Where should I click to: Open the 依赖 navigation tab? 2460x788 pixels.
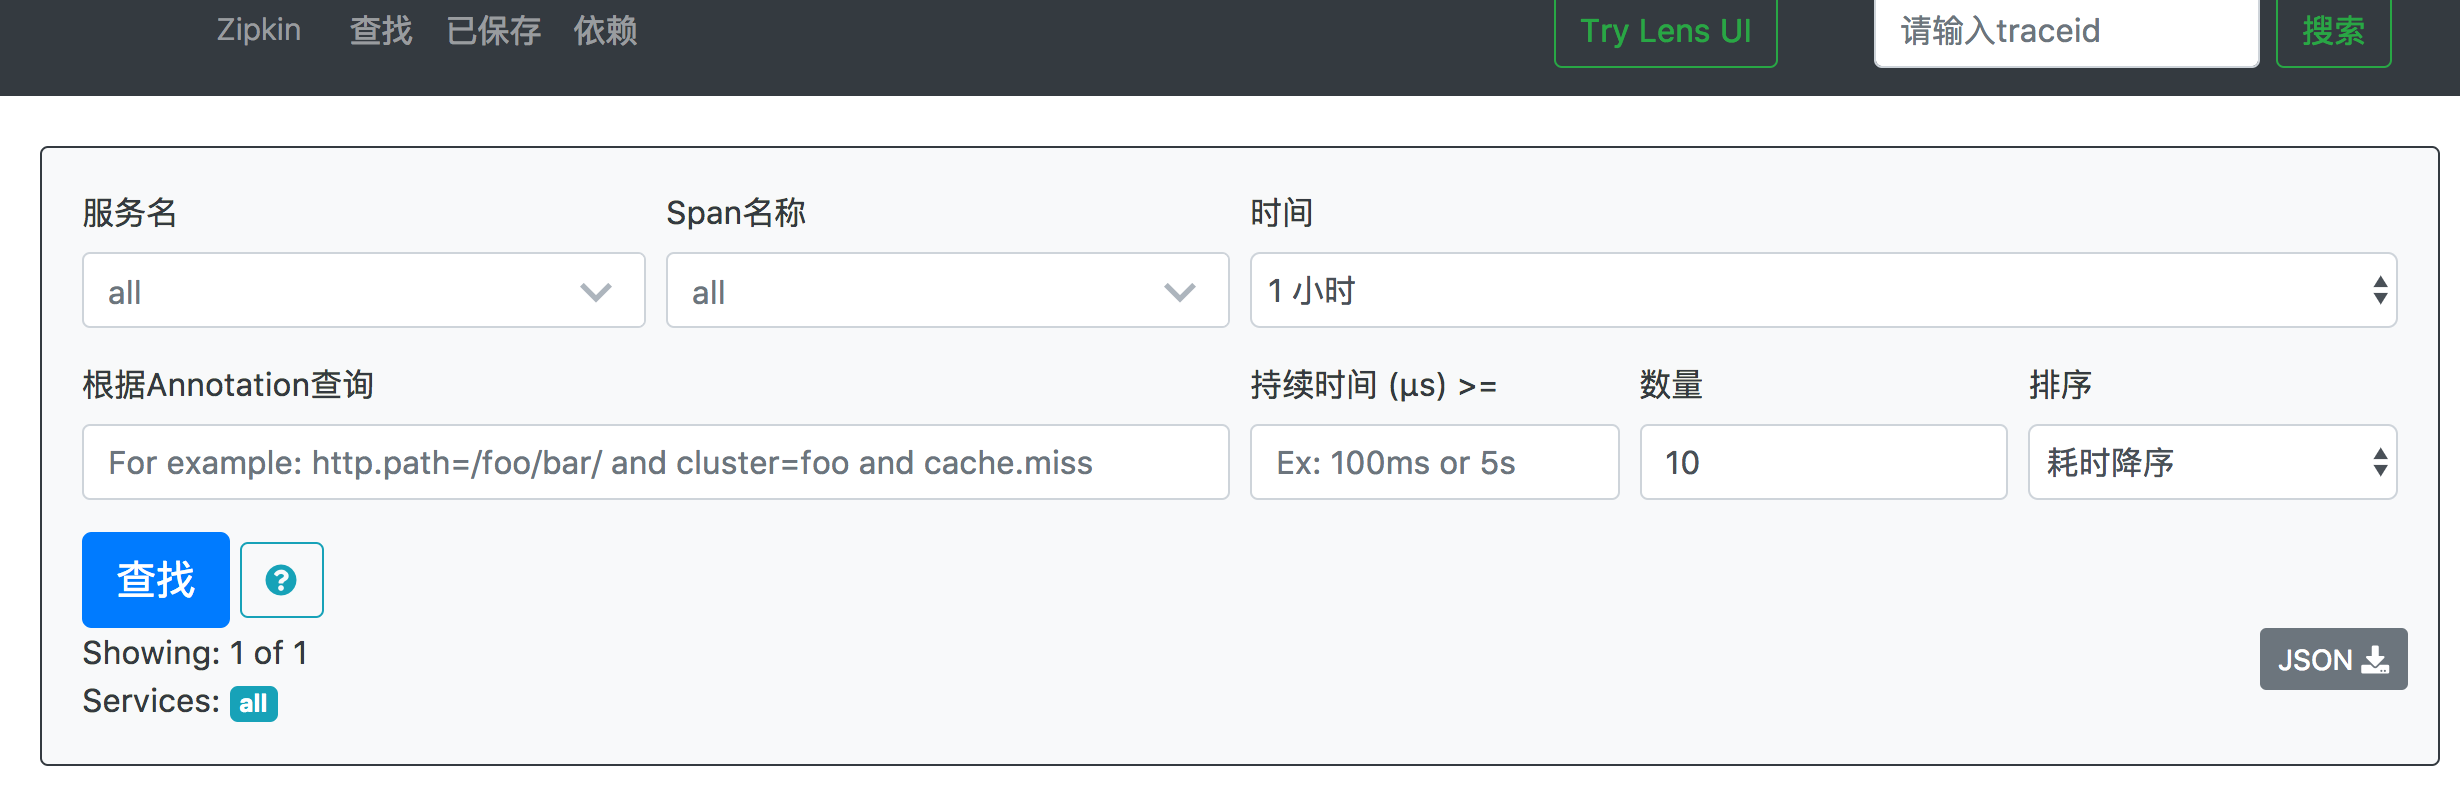pyautogui.click(x=605, y=31)
